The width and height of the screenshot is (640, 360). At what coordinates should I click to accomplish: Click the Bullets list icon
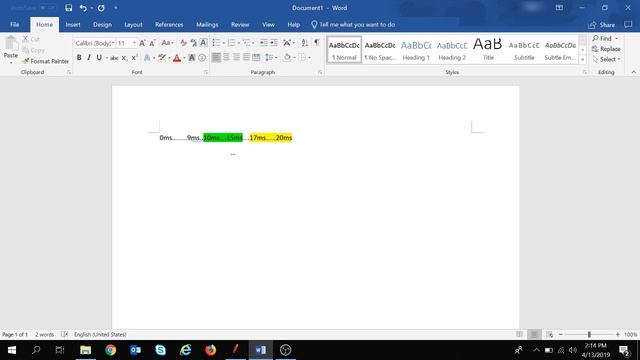(216, 43)
